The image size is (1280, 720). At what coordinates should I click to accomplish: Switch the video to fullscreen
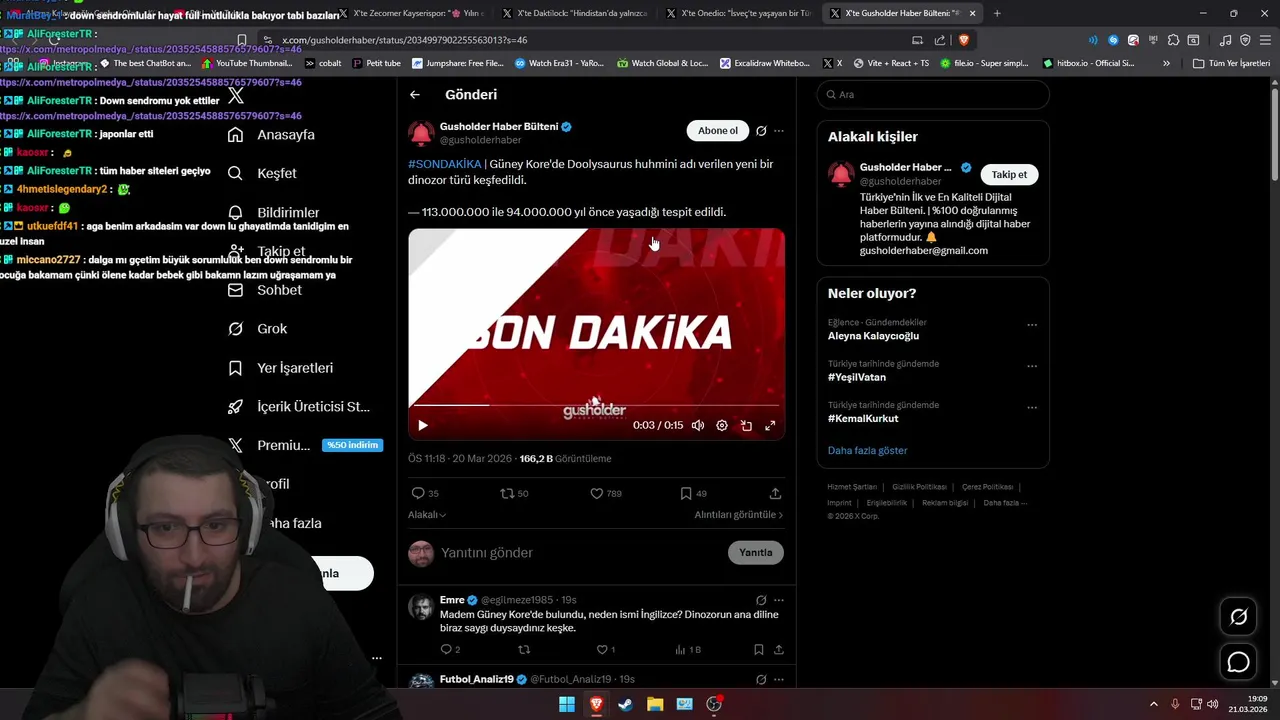770,425
